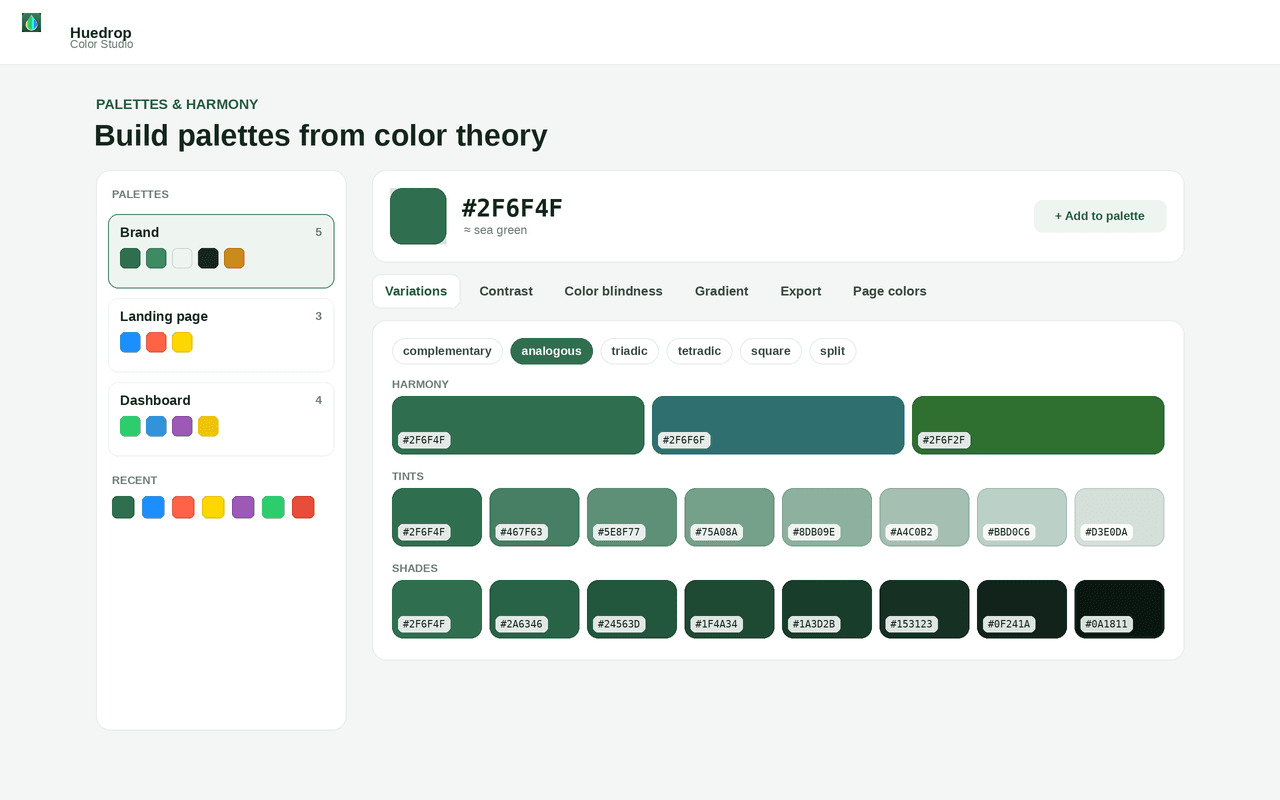Click the #2F6F4F hex code heading
Image resolution: width=1280 pixels, height=800 pixels.
tap(512, 208)
